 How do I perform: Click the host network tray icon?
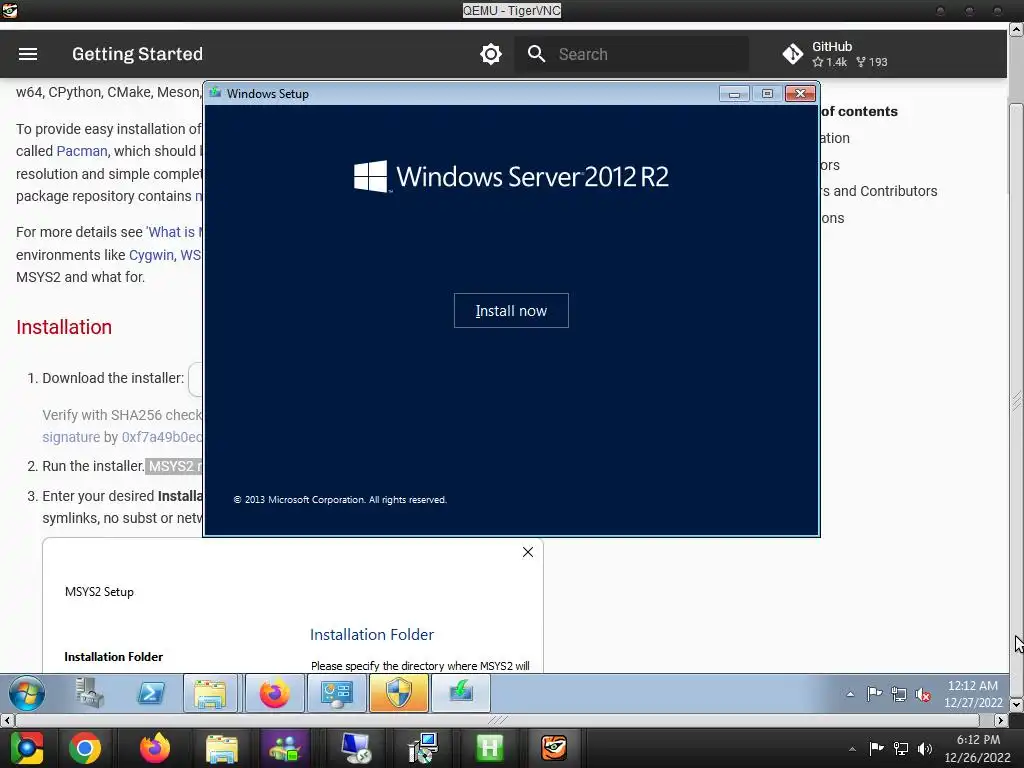(x=901, y=749)
